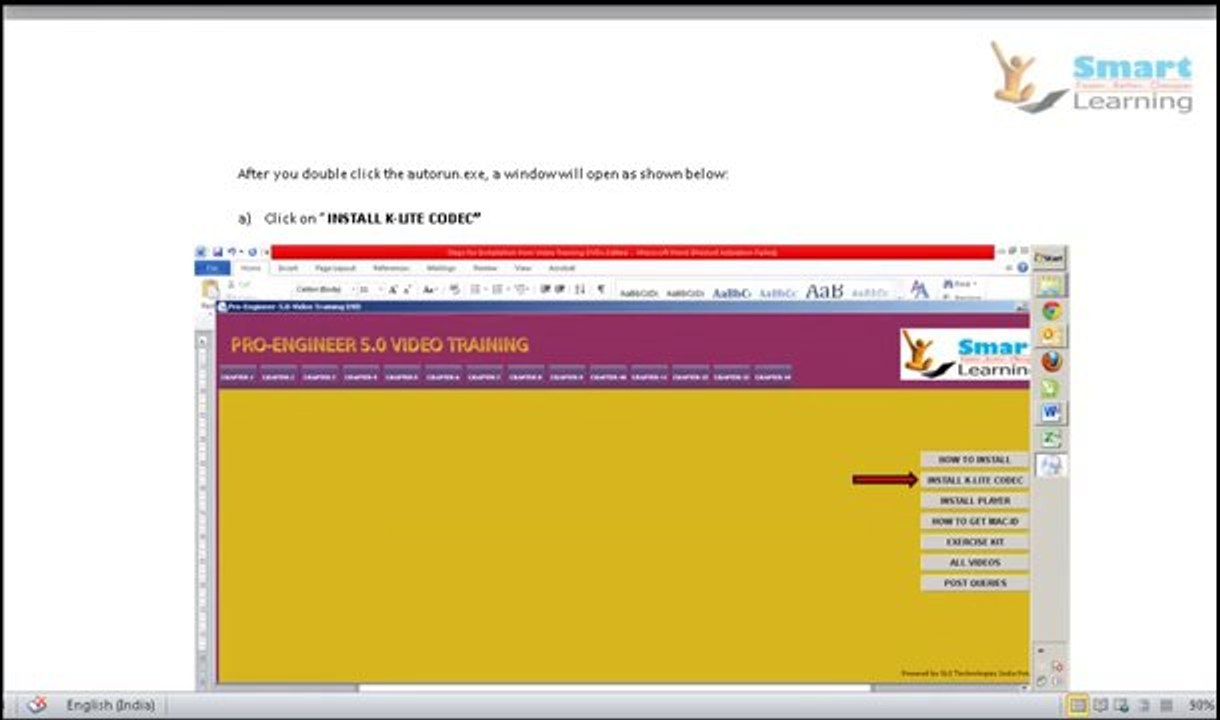Open the File tab in embedded Word ribbon
Screen dimensions: 1220x720
click(x=212, y=268)
